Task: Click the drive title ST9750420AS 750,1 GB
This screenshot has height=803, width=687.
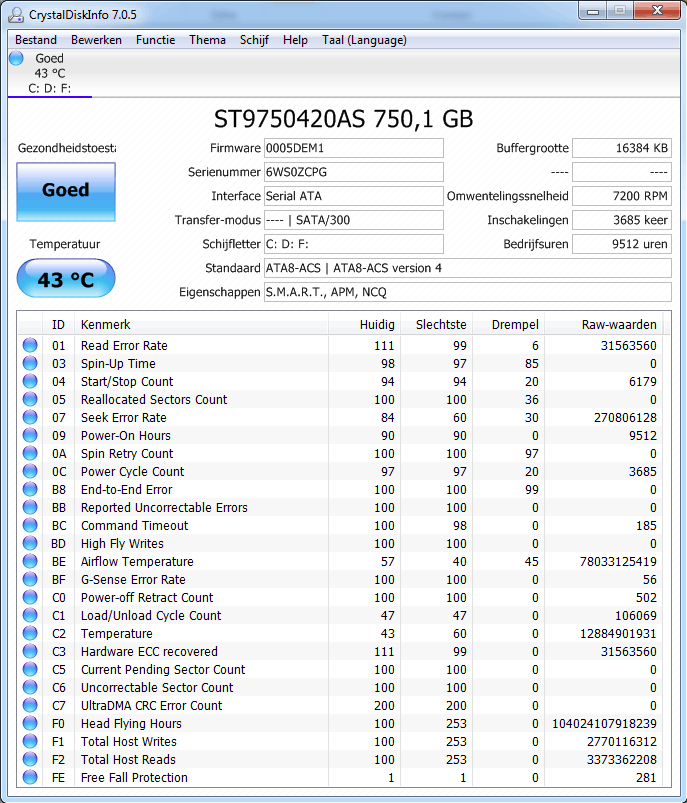Action: (343, 119)
